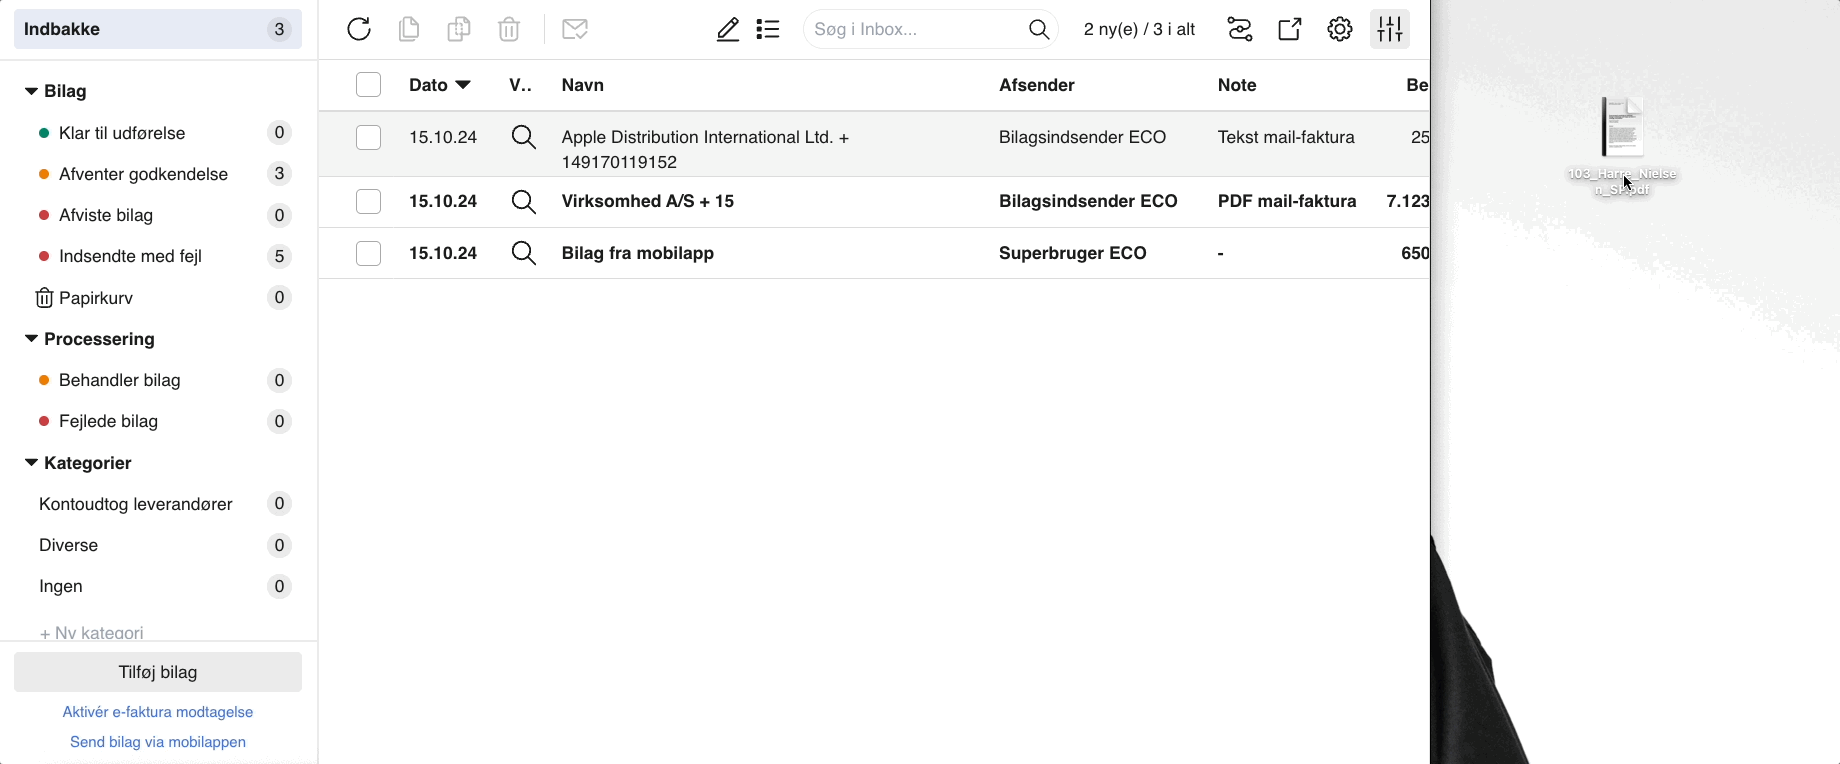Click the trash delete icon in toolbar
Image resolution: width=1840 pixels, height=764 pixels.
509,30
